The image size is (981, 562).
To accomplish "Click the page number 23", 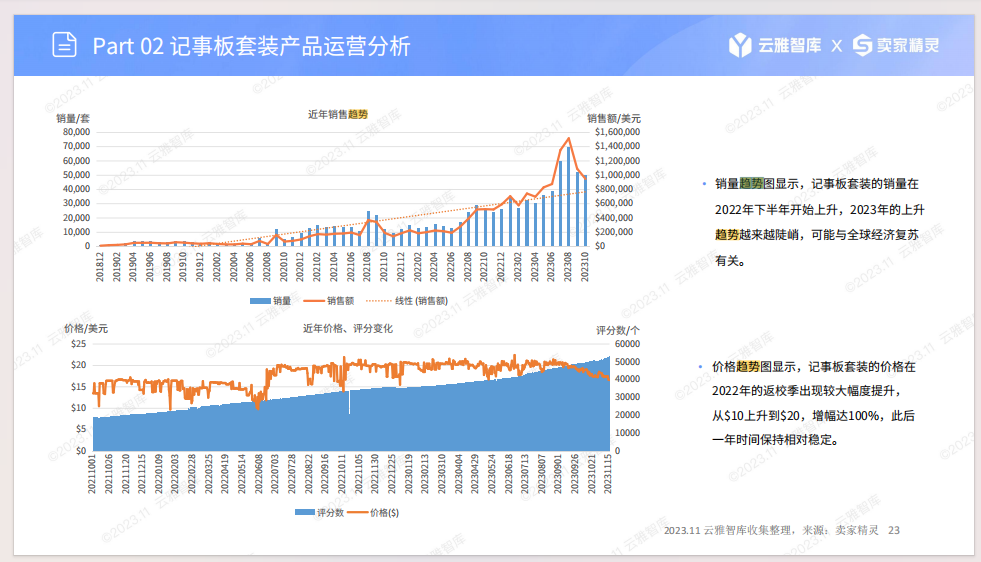I will point(894,531).
